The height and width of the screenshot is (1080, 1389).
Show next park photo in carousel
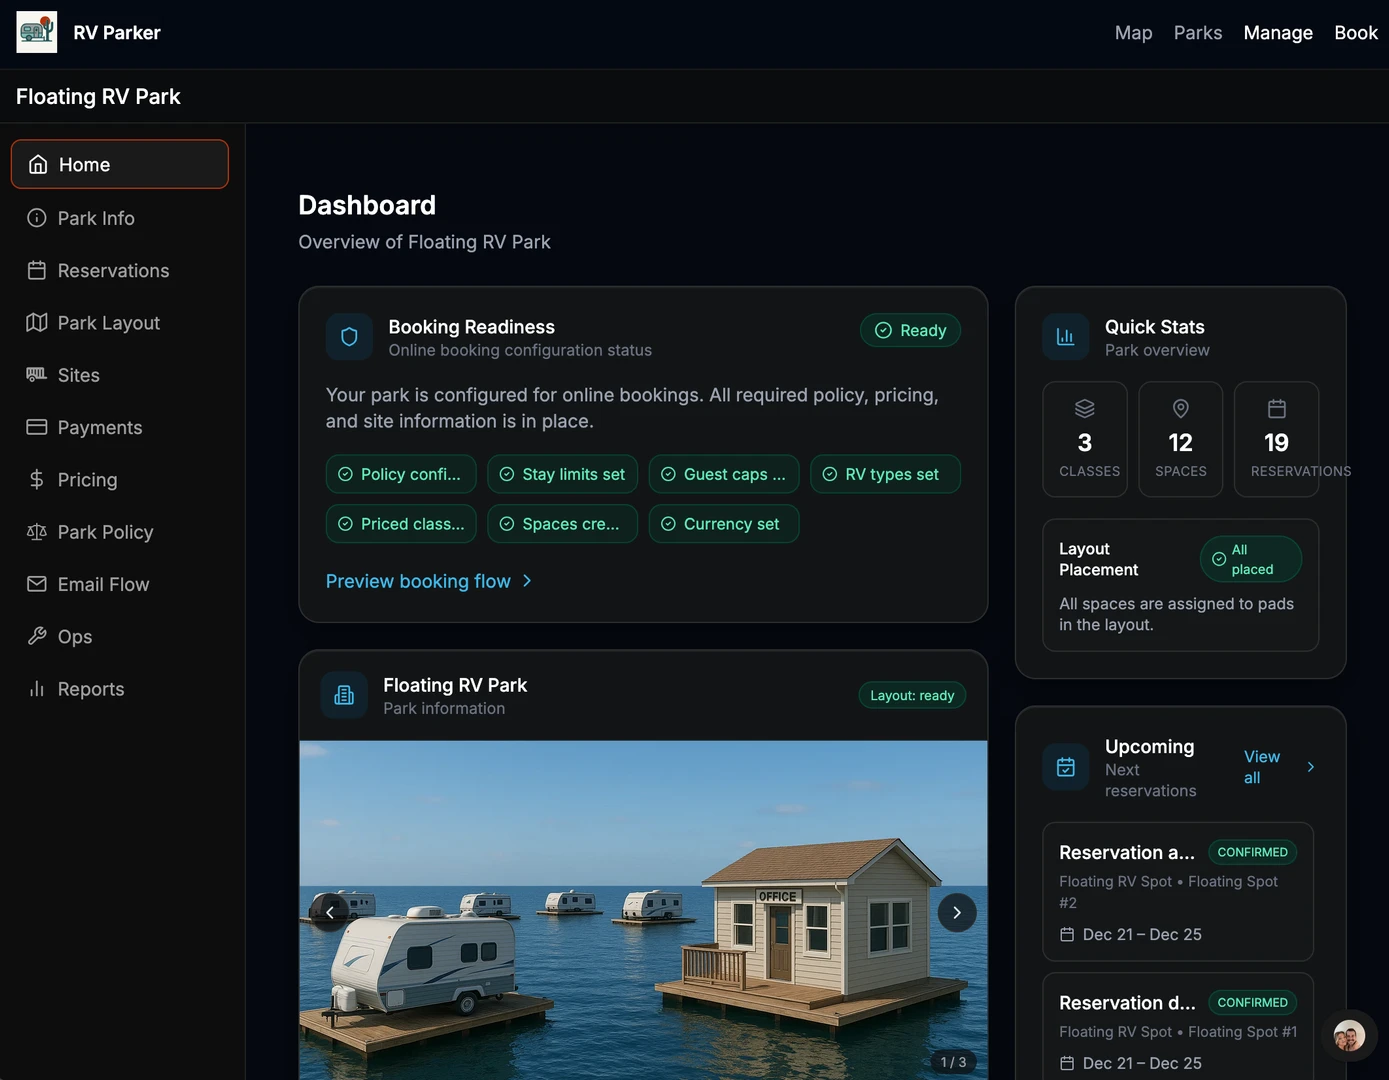(x=956, y=912)
